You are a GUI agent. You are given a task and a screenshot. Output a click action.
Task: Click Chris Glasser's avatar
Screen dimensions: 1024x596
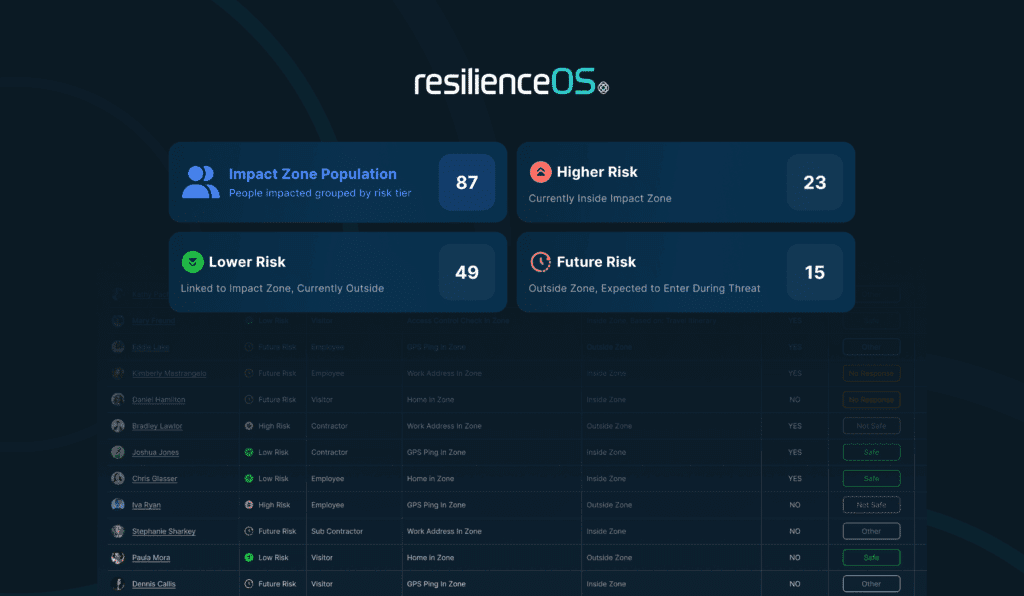click(118, 478)
